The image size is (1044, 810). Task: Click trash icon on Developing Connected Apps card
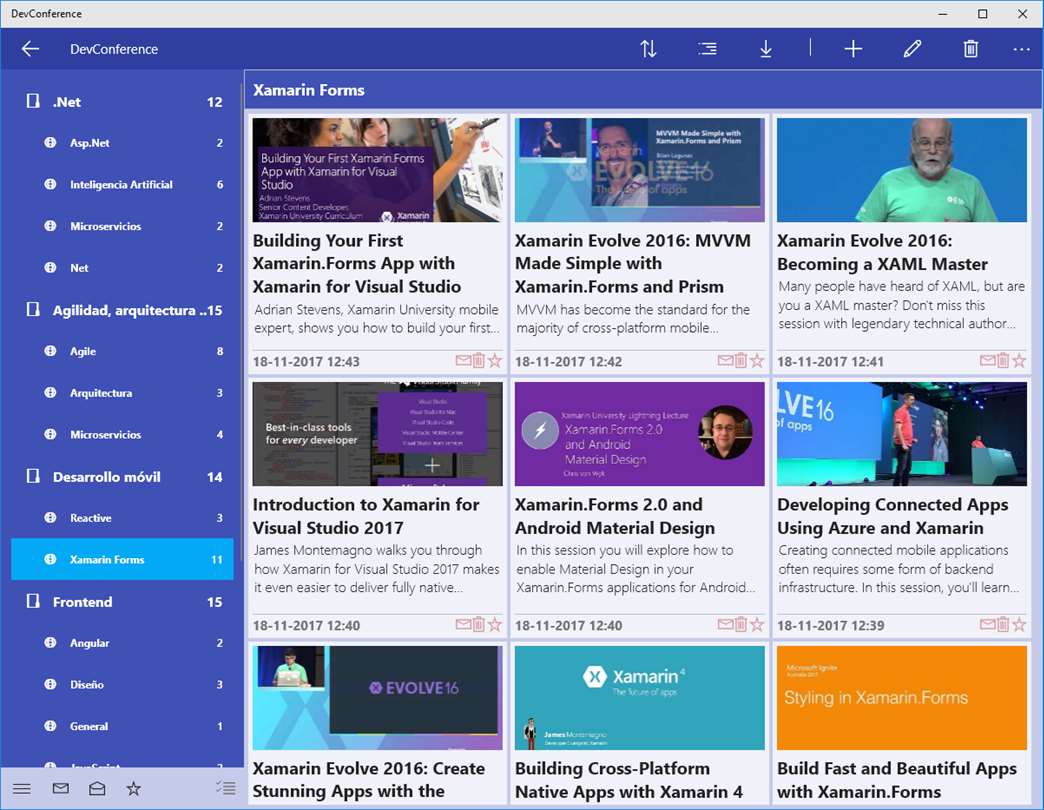click(x=1003, y=624)
